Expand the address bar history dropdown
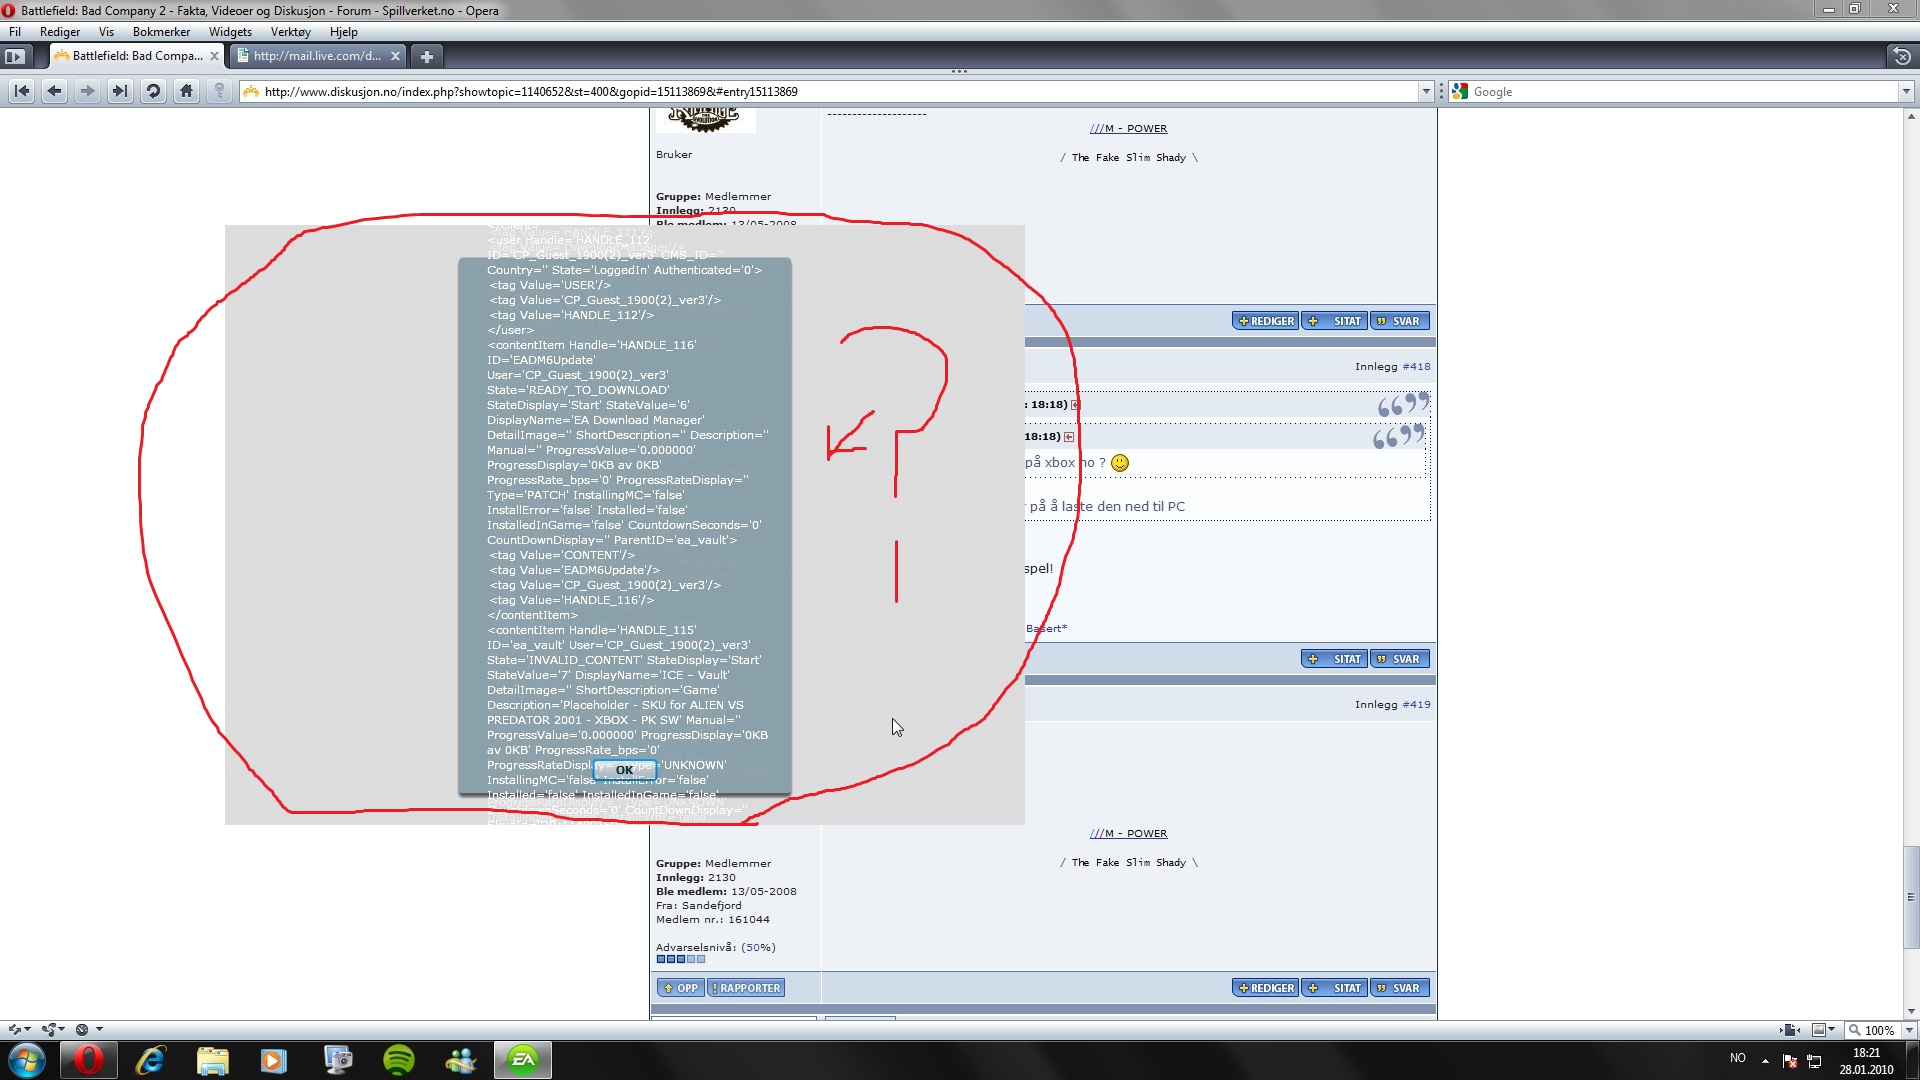This screenshot has height=1080, width=1920. pyautogui.click(x=1426, y=91)
